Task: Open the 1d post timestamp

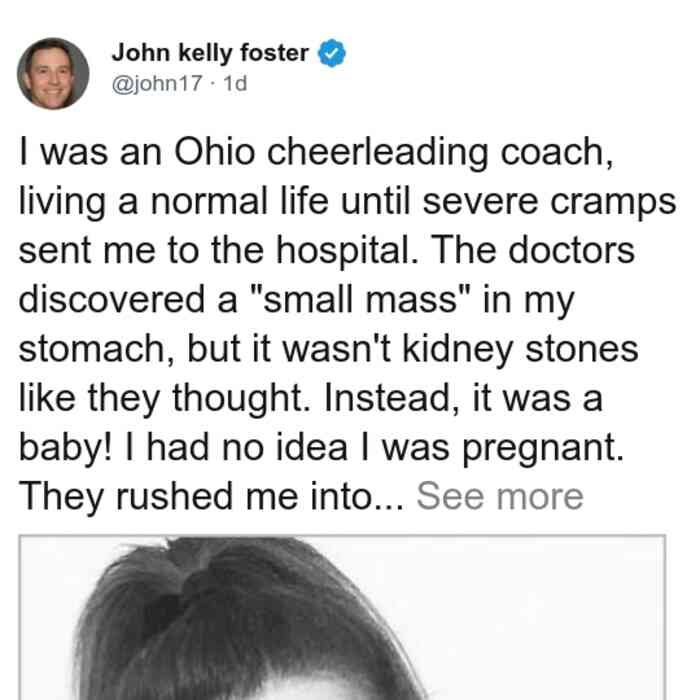Action: (x=235, y=83)
